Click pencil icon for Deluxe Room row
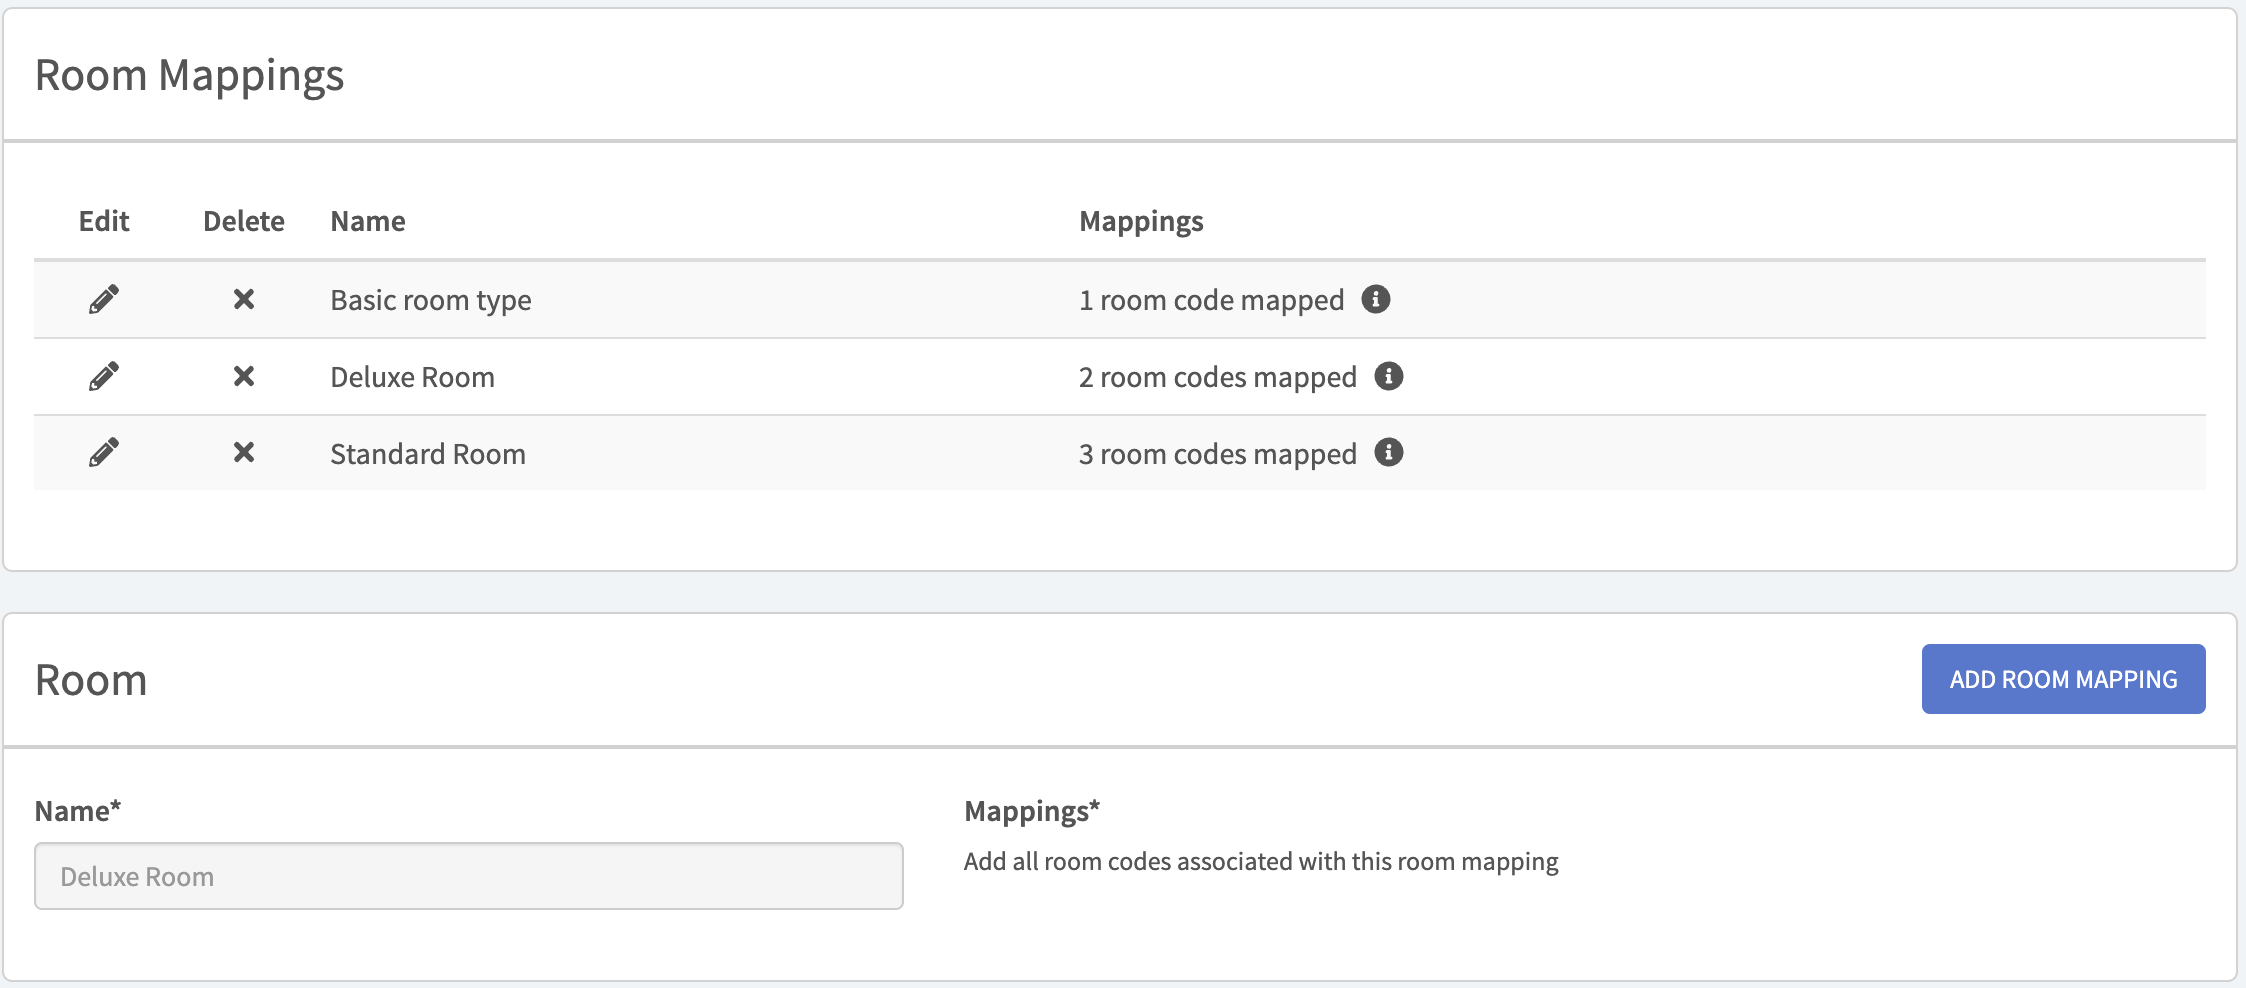The height and width of the screenshot is (988, 2246). pos(104,376)
